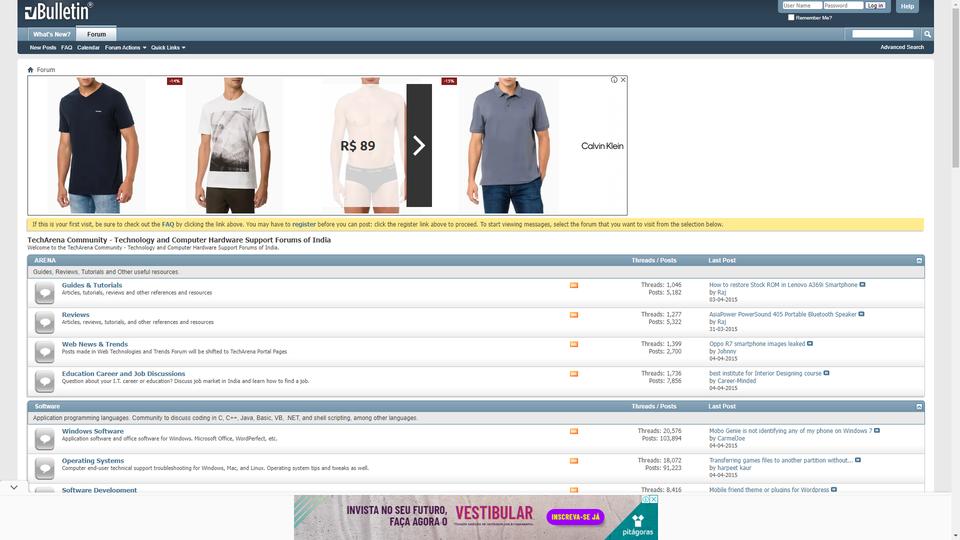Open the Guides & Tutorials forum
This screenshot has height=540, width=960.
pyautogui.click(x=92, y=285)
